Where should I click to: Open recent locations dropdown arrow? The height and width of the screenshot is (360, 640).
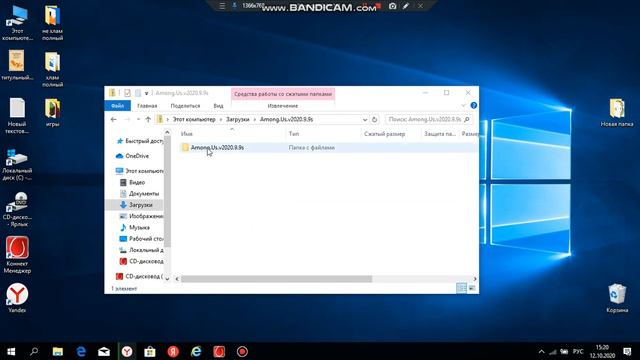point(138,120)
